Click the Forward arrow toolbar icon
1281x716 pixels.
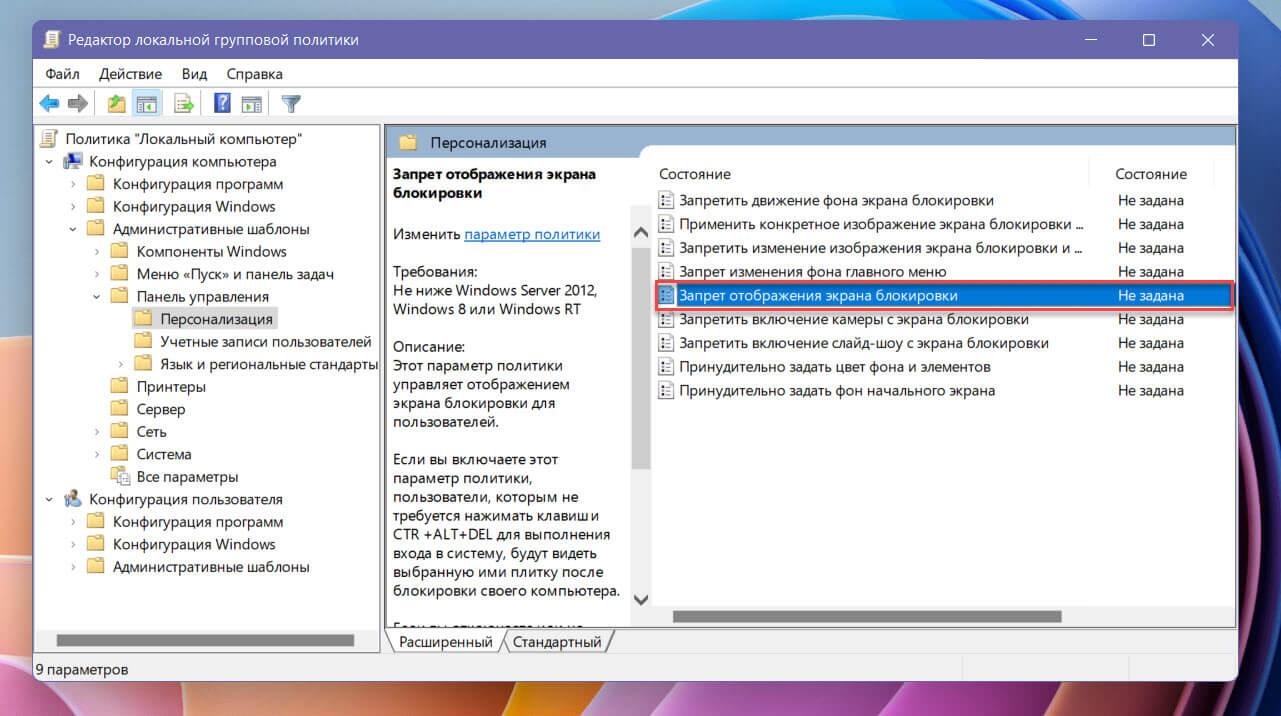pos(77,103)
